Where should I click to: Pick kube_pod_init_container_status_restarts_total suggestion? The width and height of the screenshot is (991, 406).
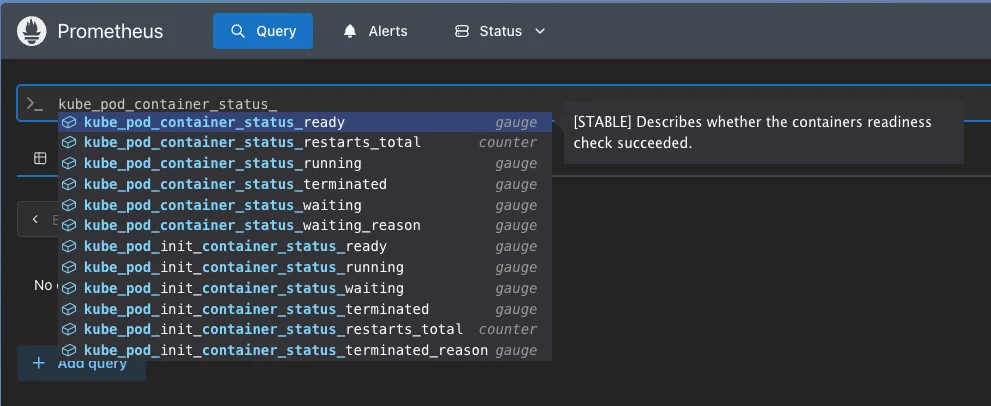click(305, 329)
